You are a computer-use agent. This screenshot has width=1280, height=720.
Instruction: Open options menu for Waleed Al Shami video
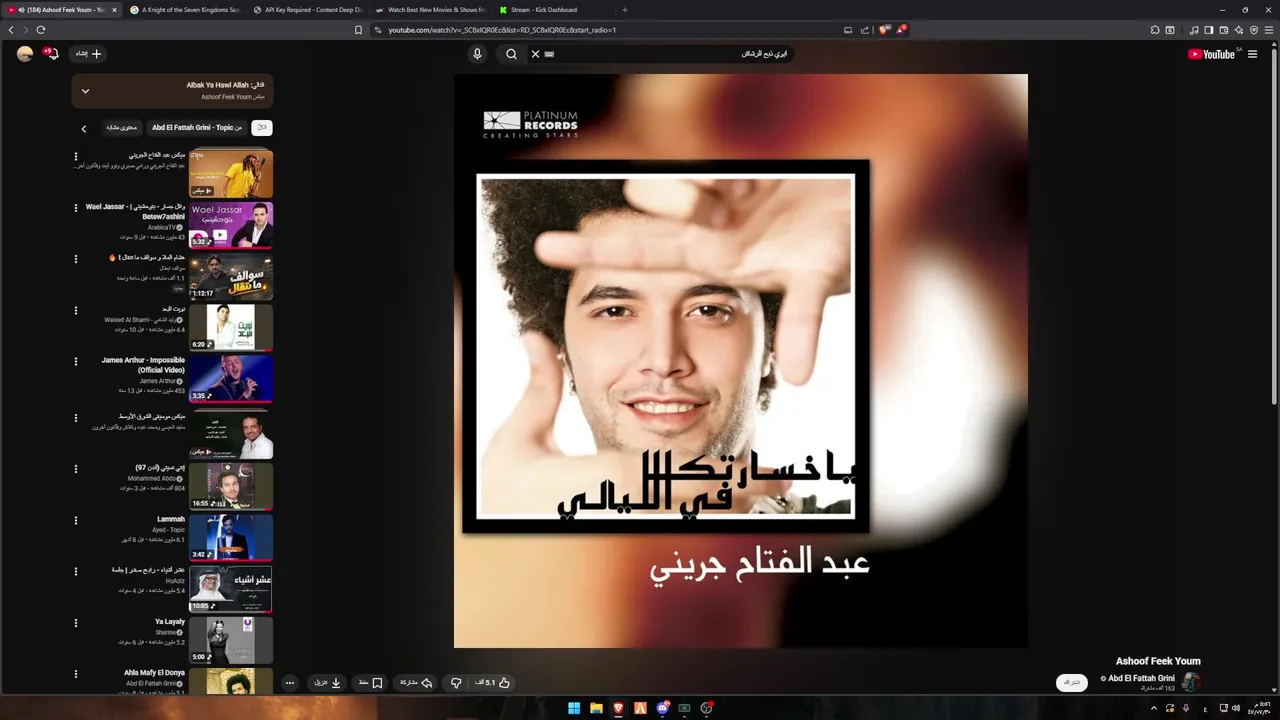75,311
